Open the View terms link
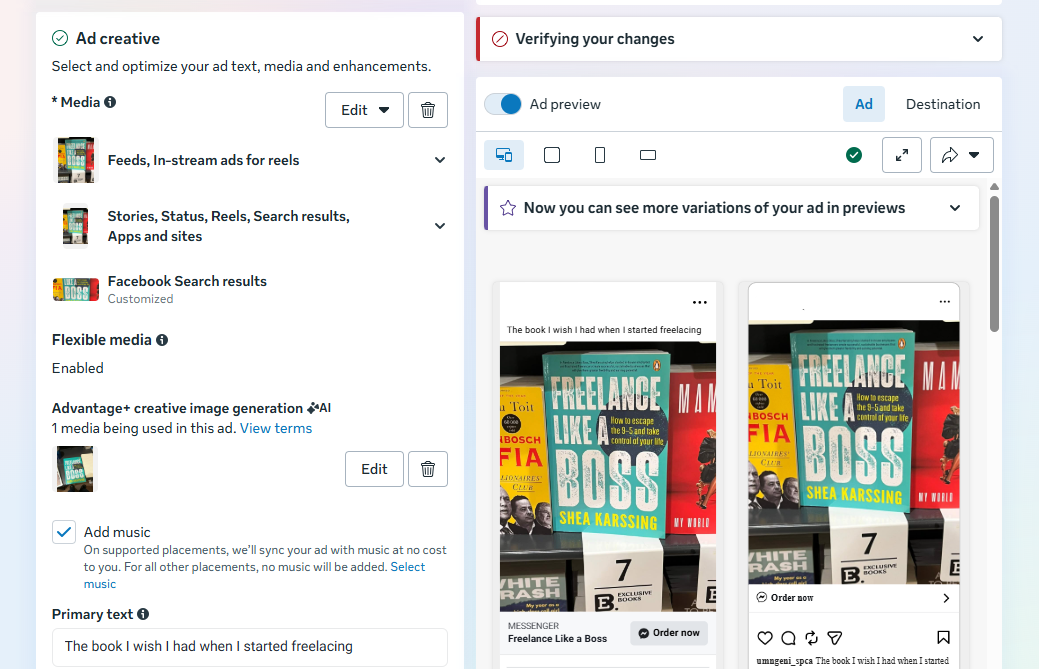 click(x=276, y=428)
